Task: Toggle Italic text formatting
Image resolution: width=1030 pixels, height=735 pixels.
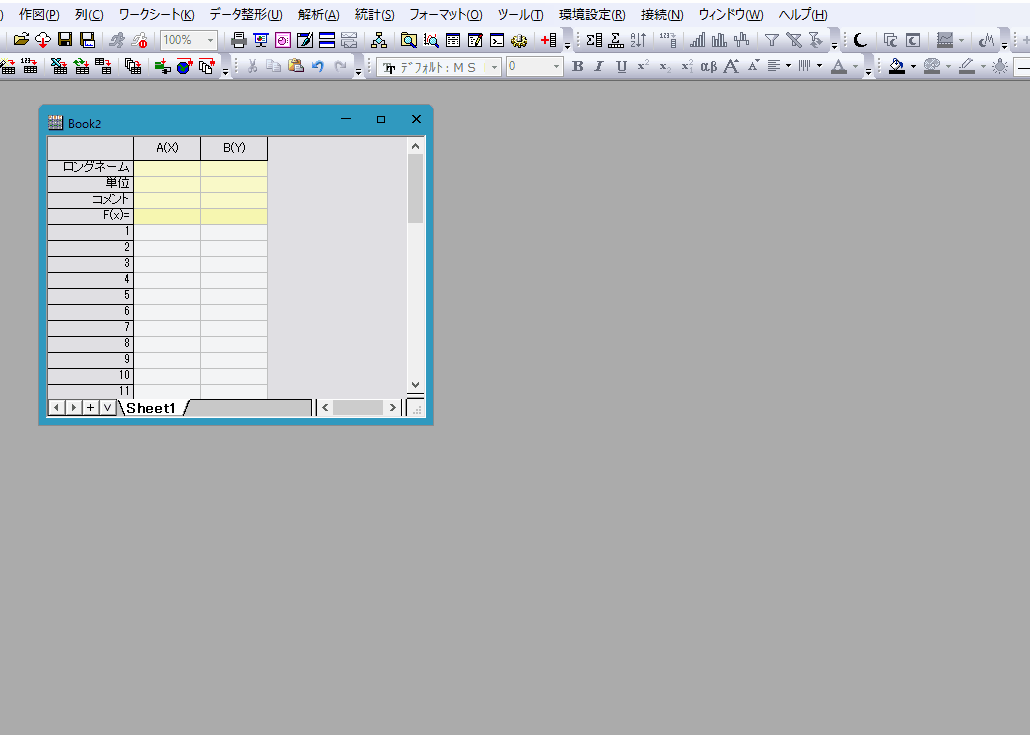Action: 599,66
